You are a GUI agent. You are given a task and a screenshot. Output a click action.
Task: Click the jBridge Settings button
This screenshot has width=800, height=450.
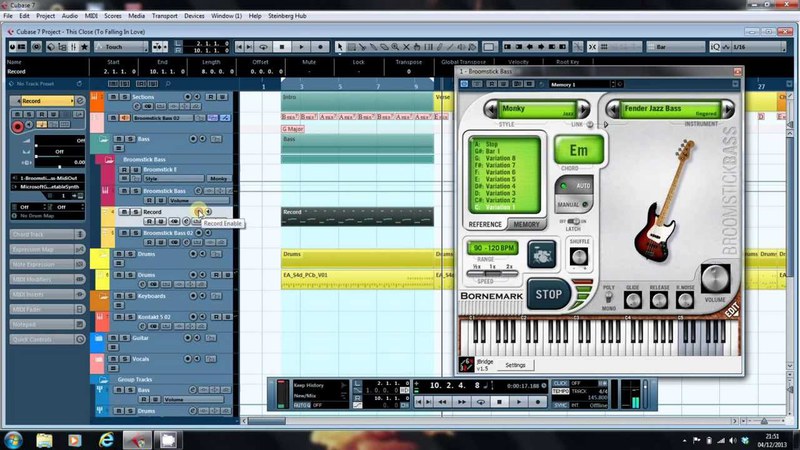[515, 365]
